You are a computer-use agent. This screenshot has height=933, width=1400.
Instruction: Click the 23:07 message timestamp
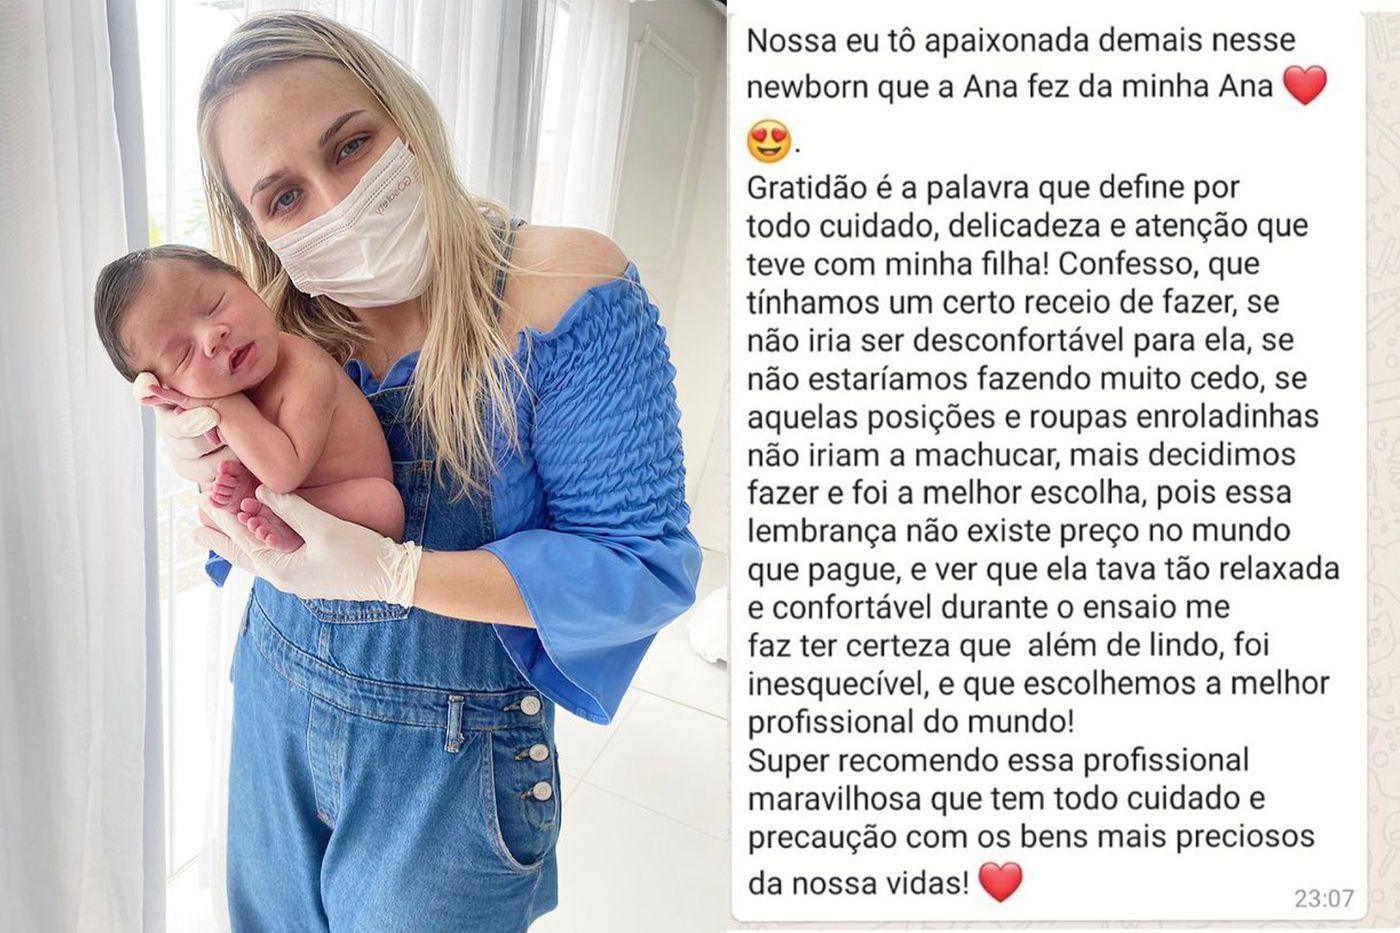coord(1323,899)
